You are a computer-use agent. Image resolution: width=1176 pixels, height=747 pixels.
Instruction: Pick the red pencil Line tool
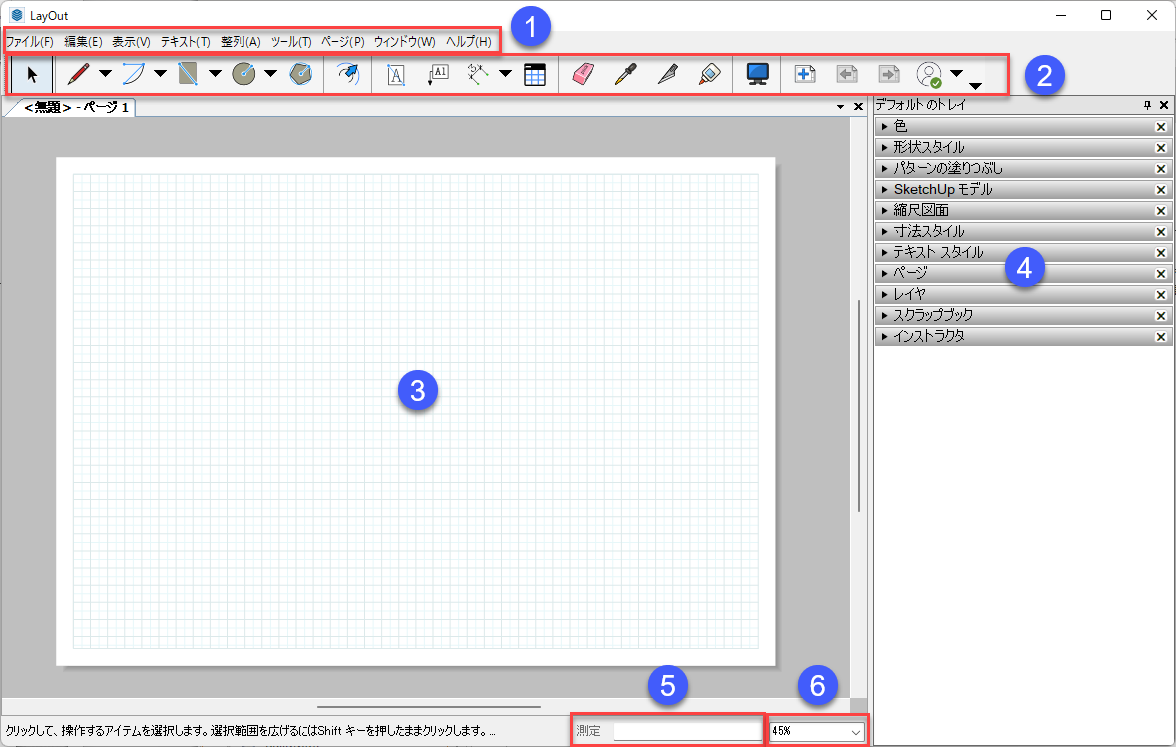[x=78, y=75]
